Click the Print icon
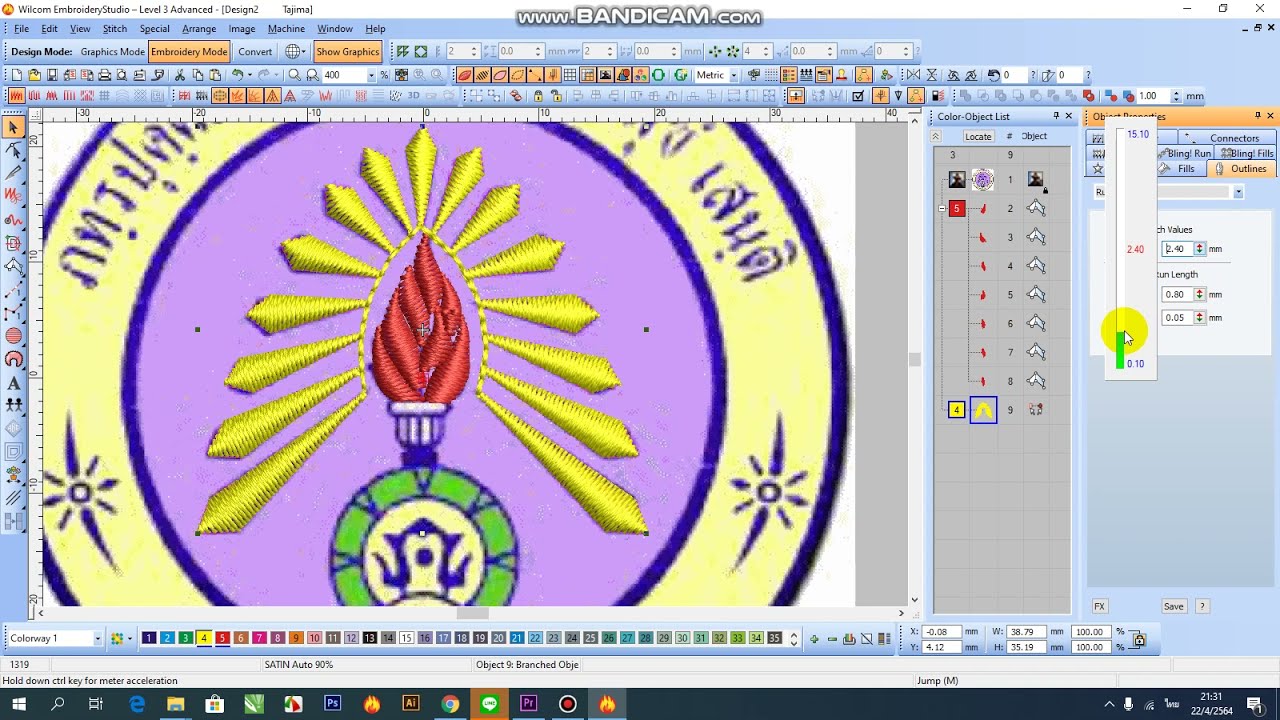The image size is (1280, 720). point(104,75)
